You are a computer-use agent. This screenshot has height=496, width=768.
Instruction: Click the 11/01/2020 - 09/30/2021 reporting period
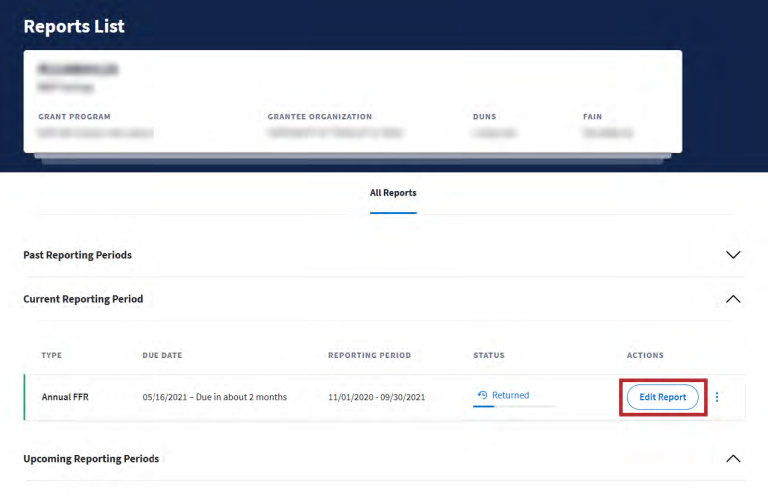point(376,397)
